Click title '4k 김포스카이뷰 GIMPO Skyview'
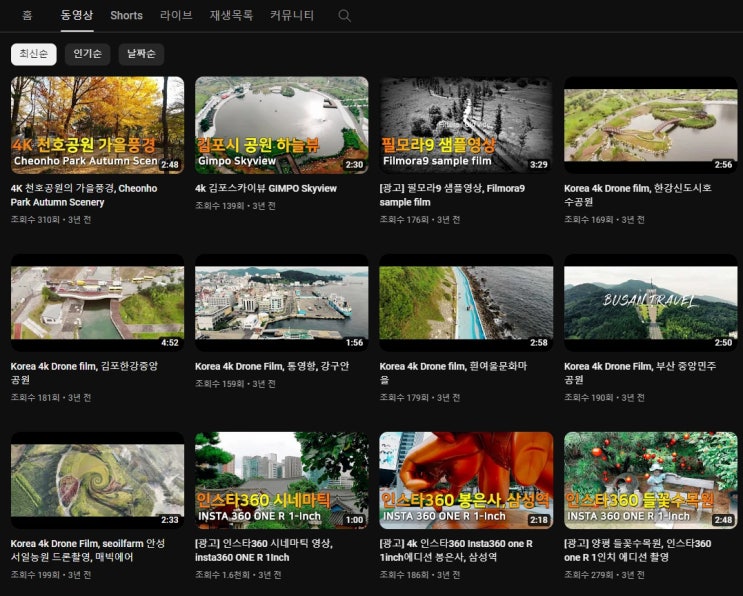This screenshot has width=743, height=596. pyautogui.click(x=266, y=189)
